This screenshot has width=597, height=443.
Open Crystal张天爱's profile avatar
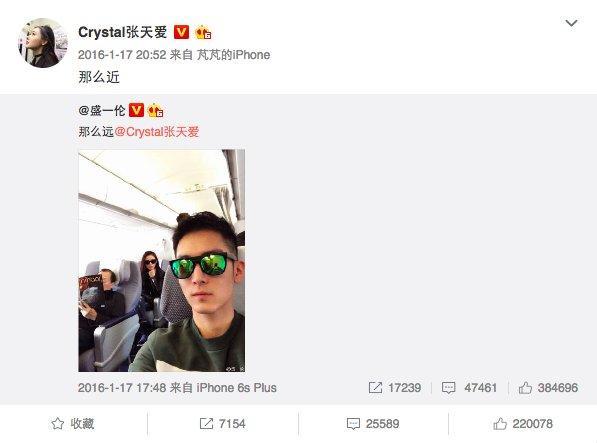(x=43, y=43)
